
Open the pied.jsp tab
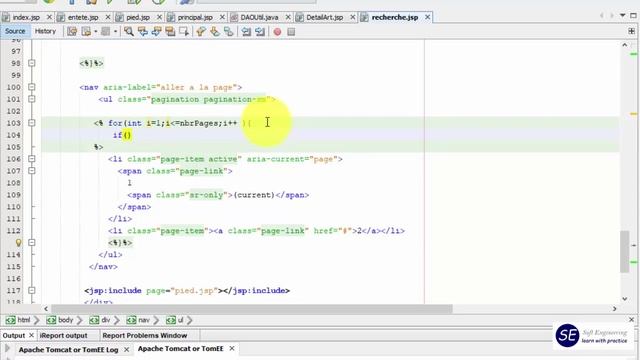[138, 17]
